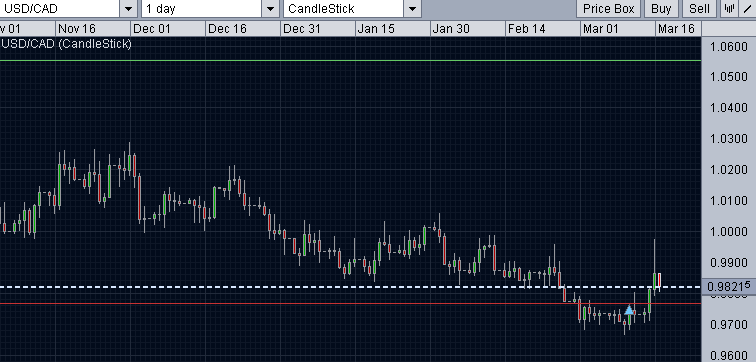Click the Nov 16 date header

(x=77, y=29)
